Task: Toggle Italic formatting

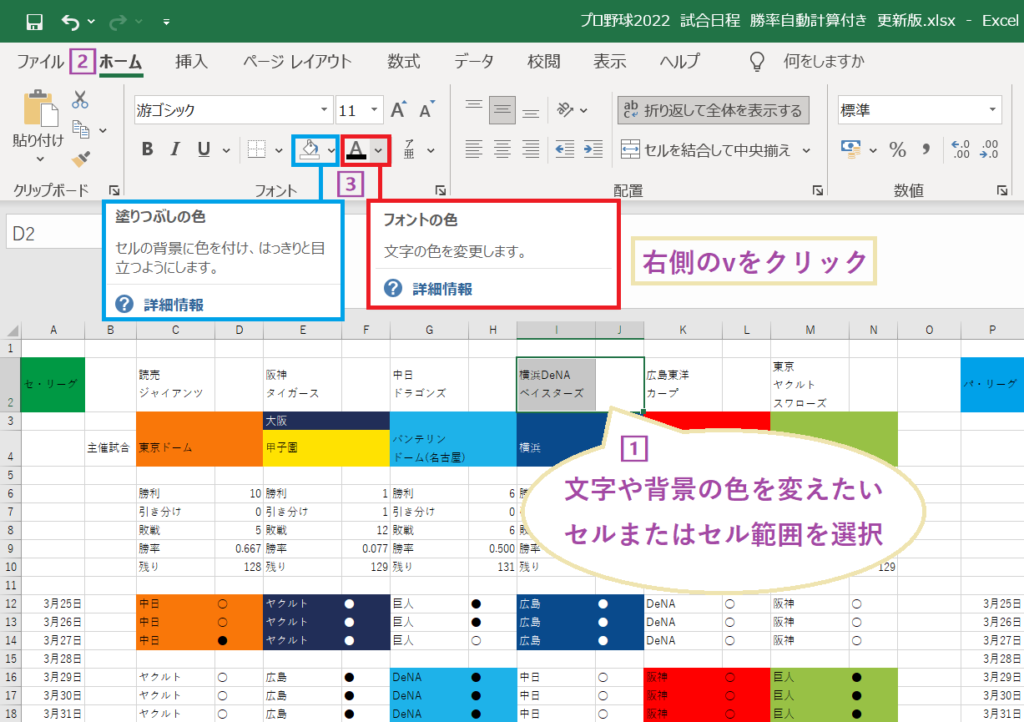Action: (172, 148)
